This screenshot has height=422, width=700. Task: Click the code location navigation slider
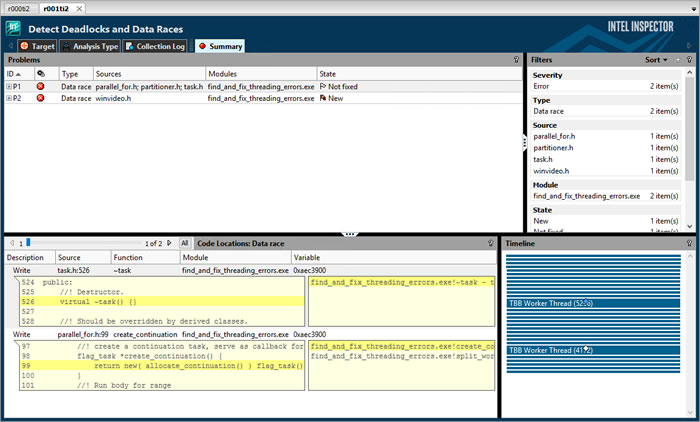[28, 243]
